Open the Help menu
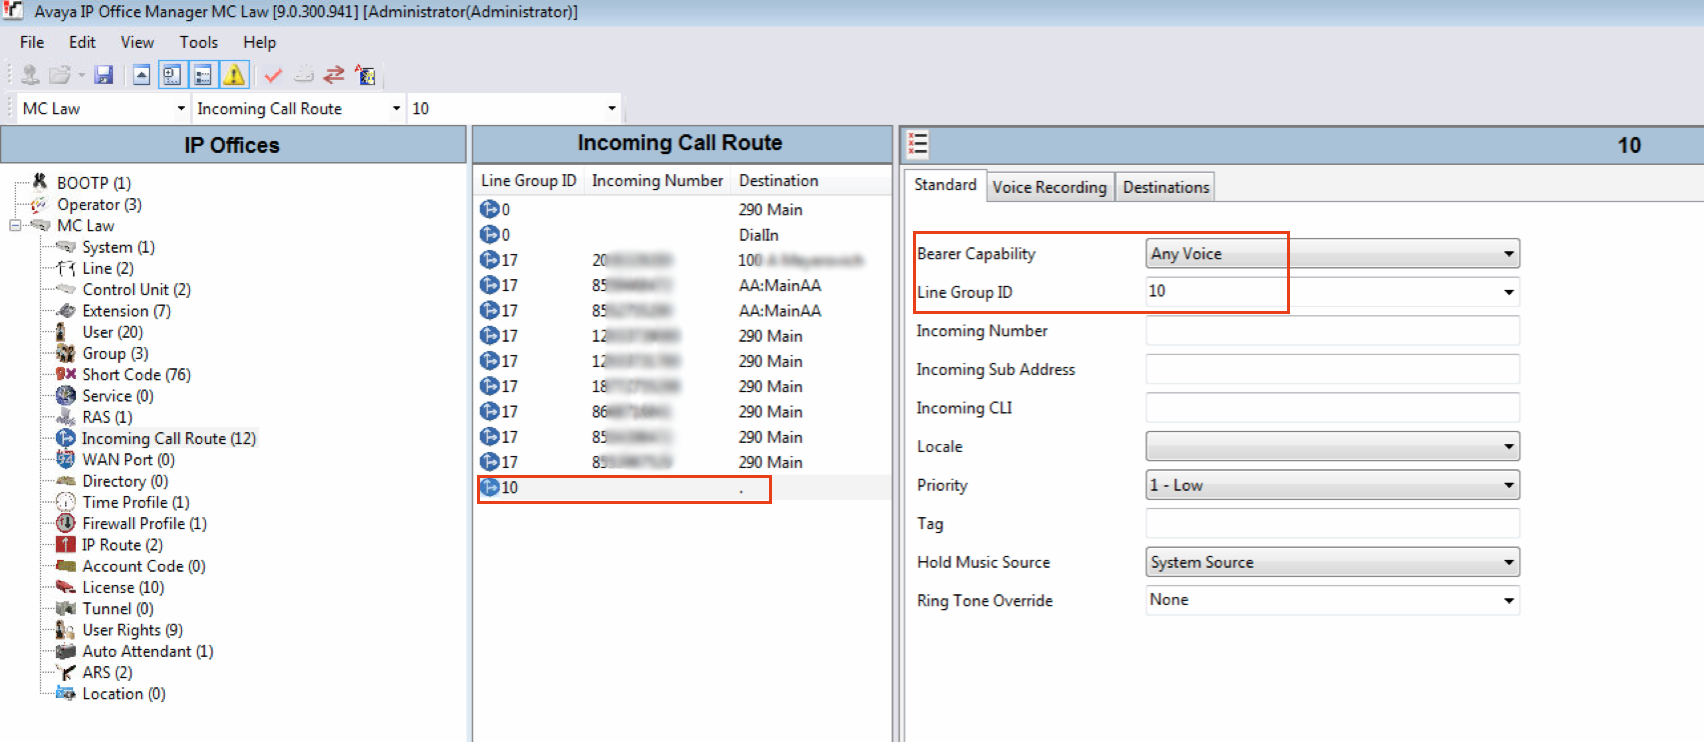Image resolution: width=1704 pixels, height=742 pixels. tap(259, 42)
